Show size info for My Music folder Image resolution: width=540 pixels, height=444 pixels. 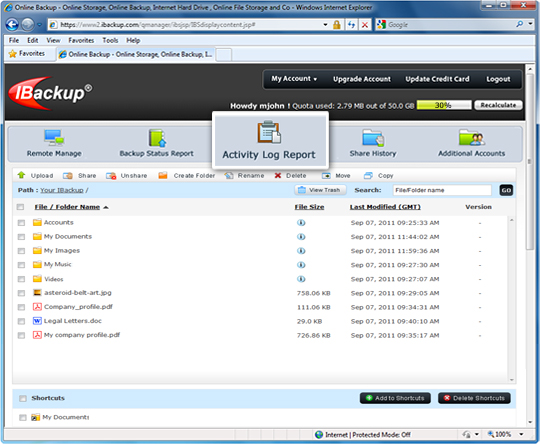pos(301,265)
